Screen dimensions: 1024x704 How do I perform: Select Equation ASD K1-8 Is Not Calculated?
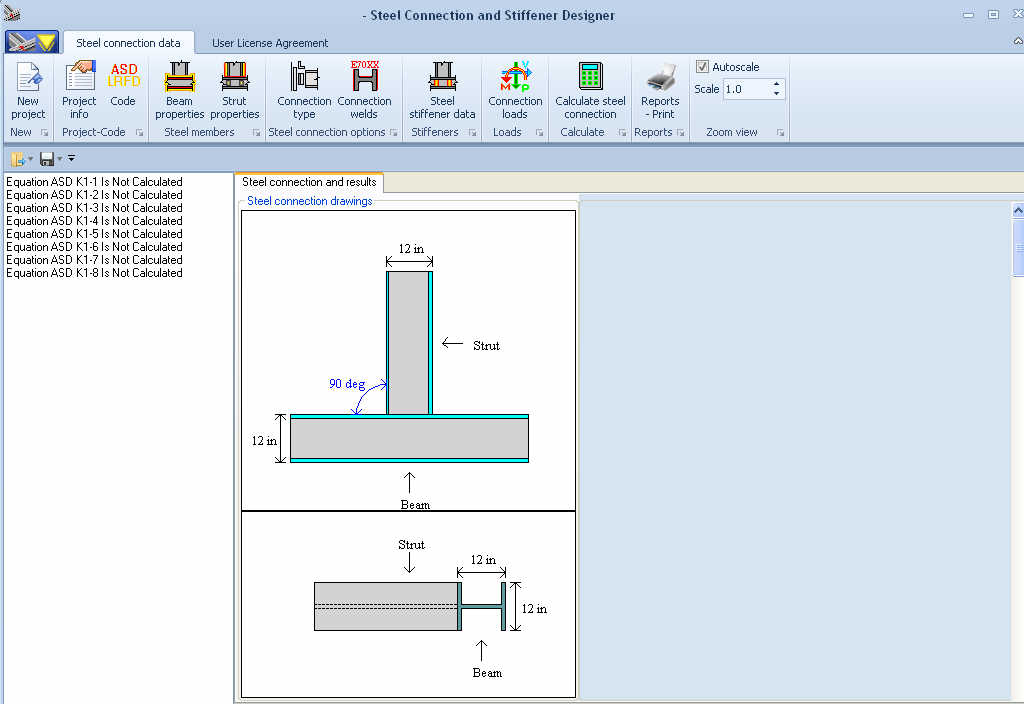94,273
